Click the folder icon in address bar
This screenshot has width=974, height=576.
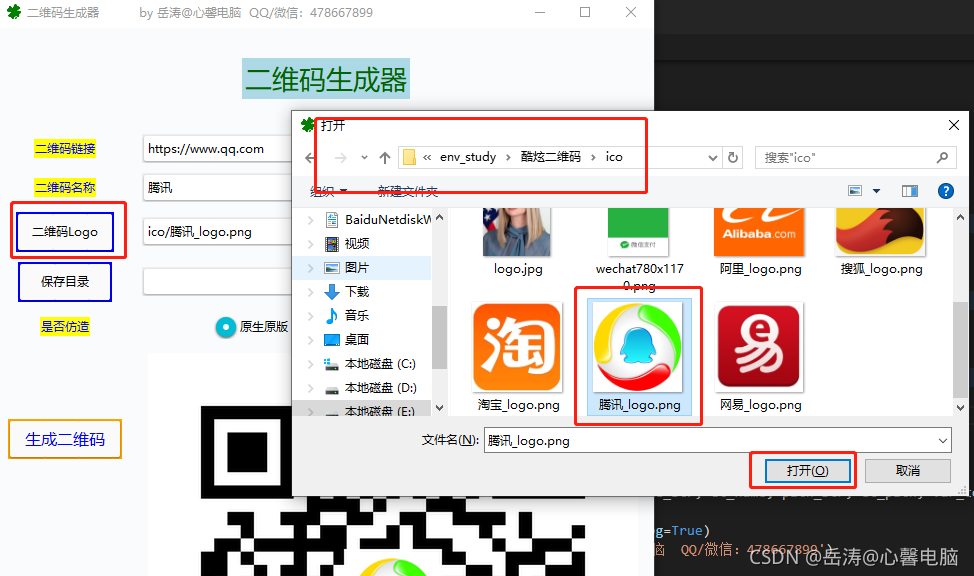(x=409, y=157)
